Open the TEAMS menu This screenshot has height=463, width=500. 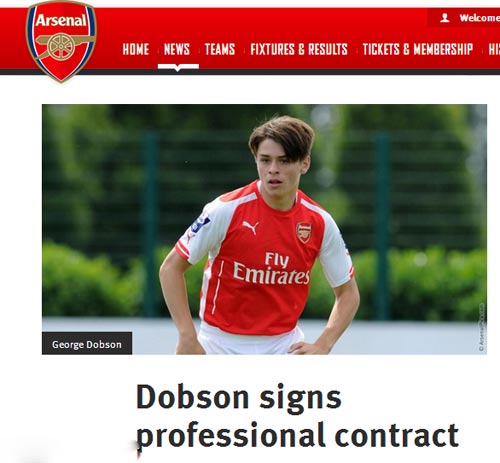pyautogui.click(x=220, y=49)
